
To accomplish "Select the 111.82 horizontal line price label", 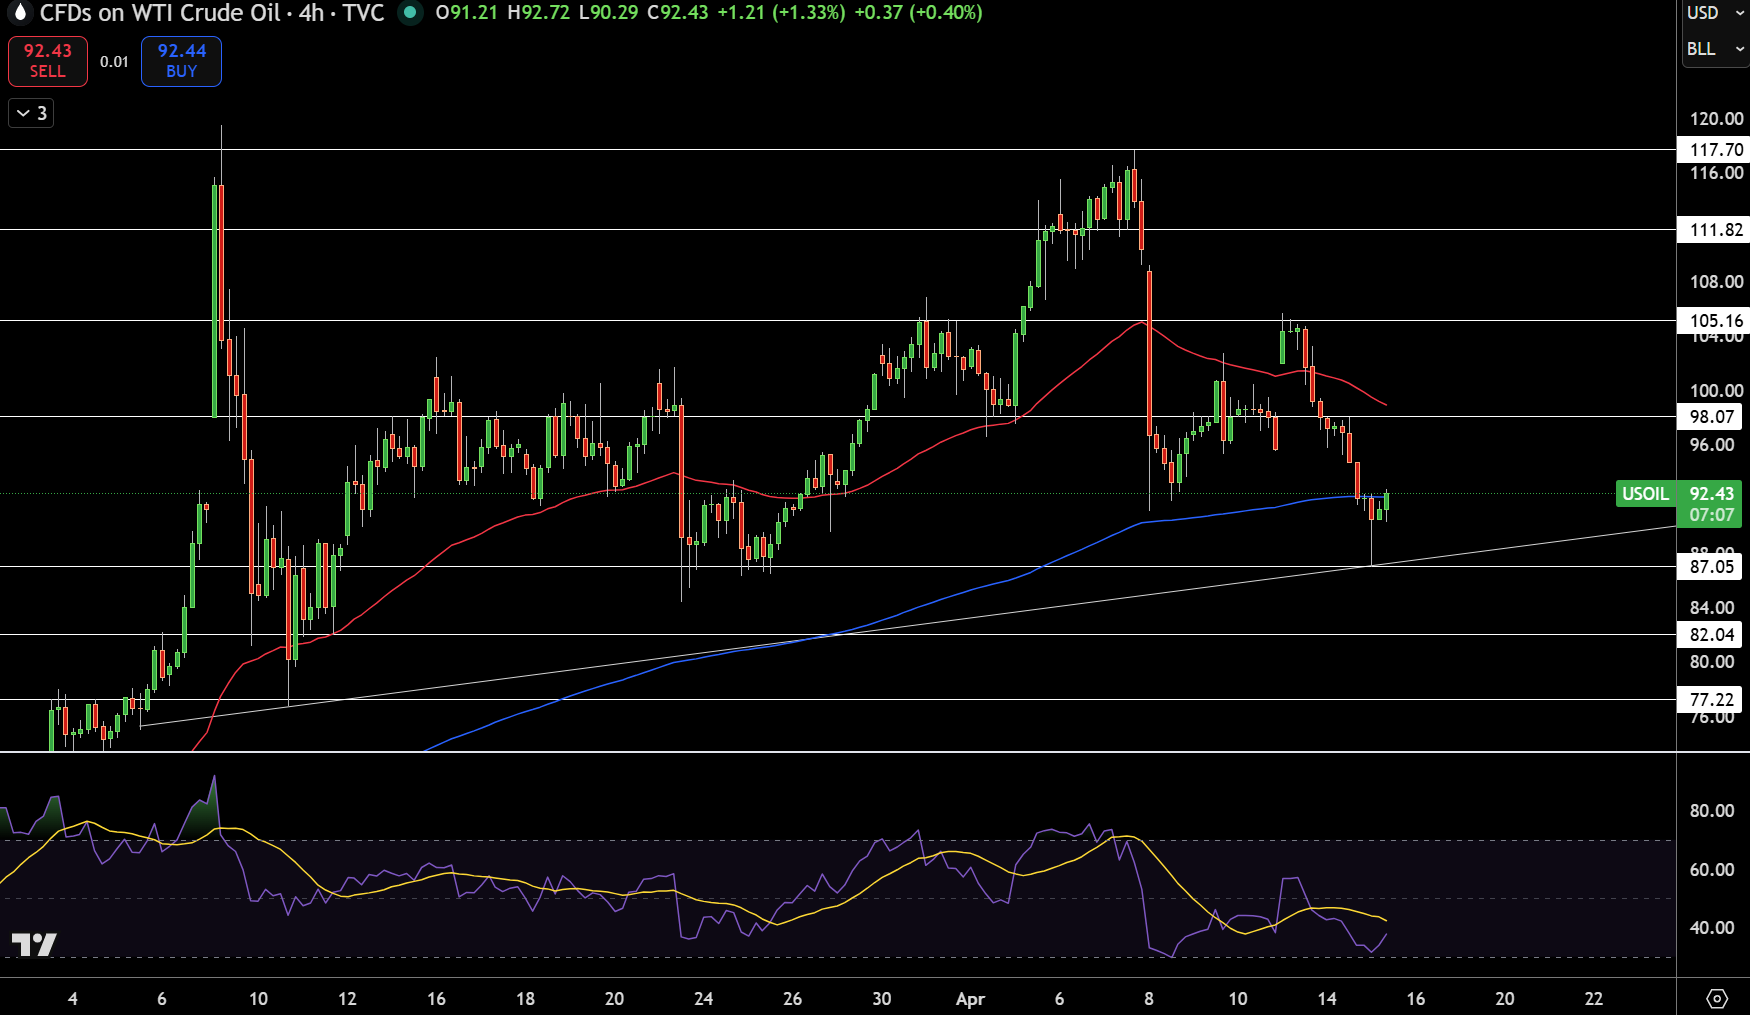I will pyautogui.click(x=1713, y=230).
